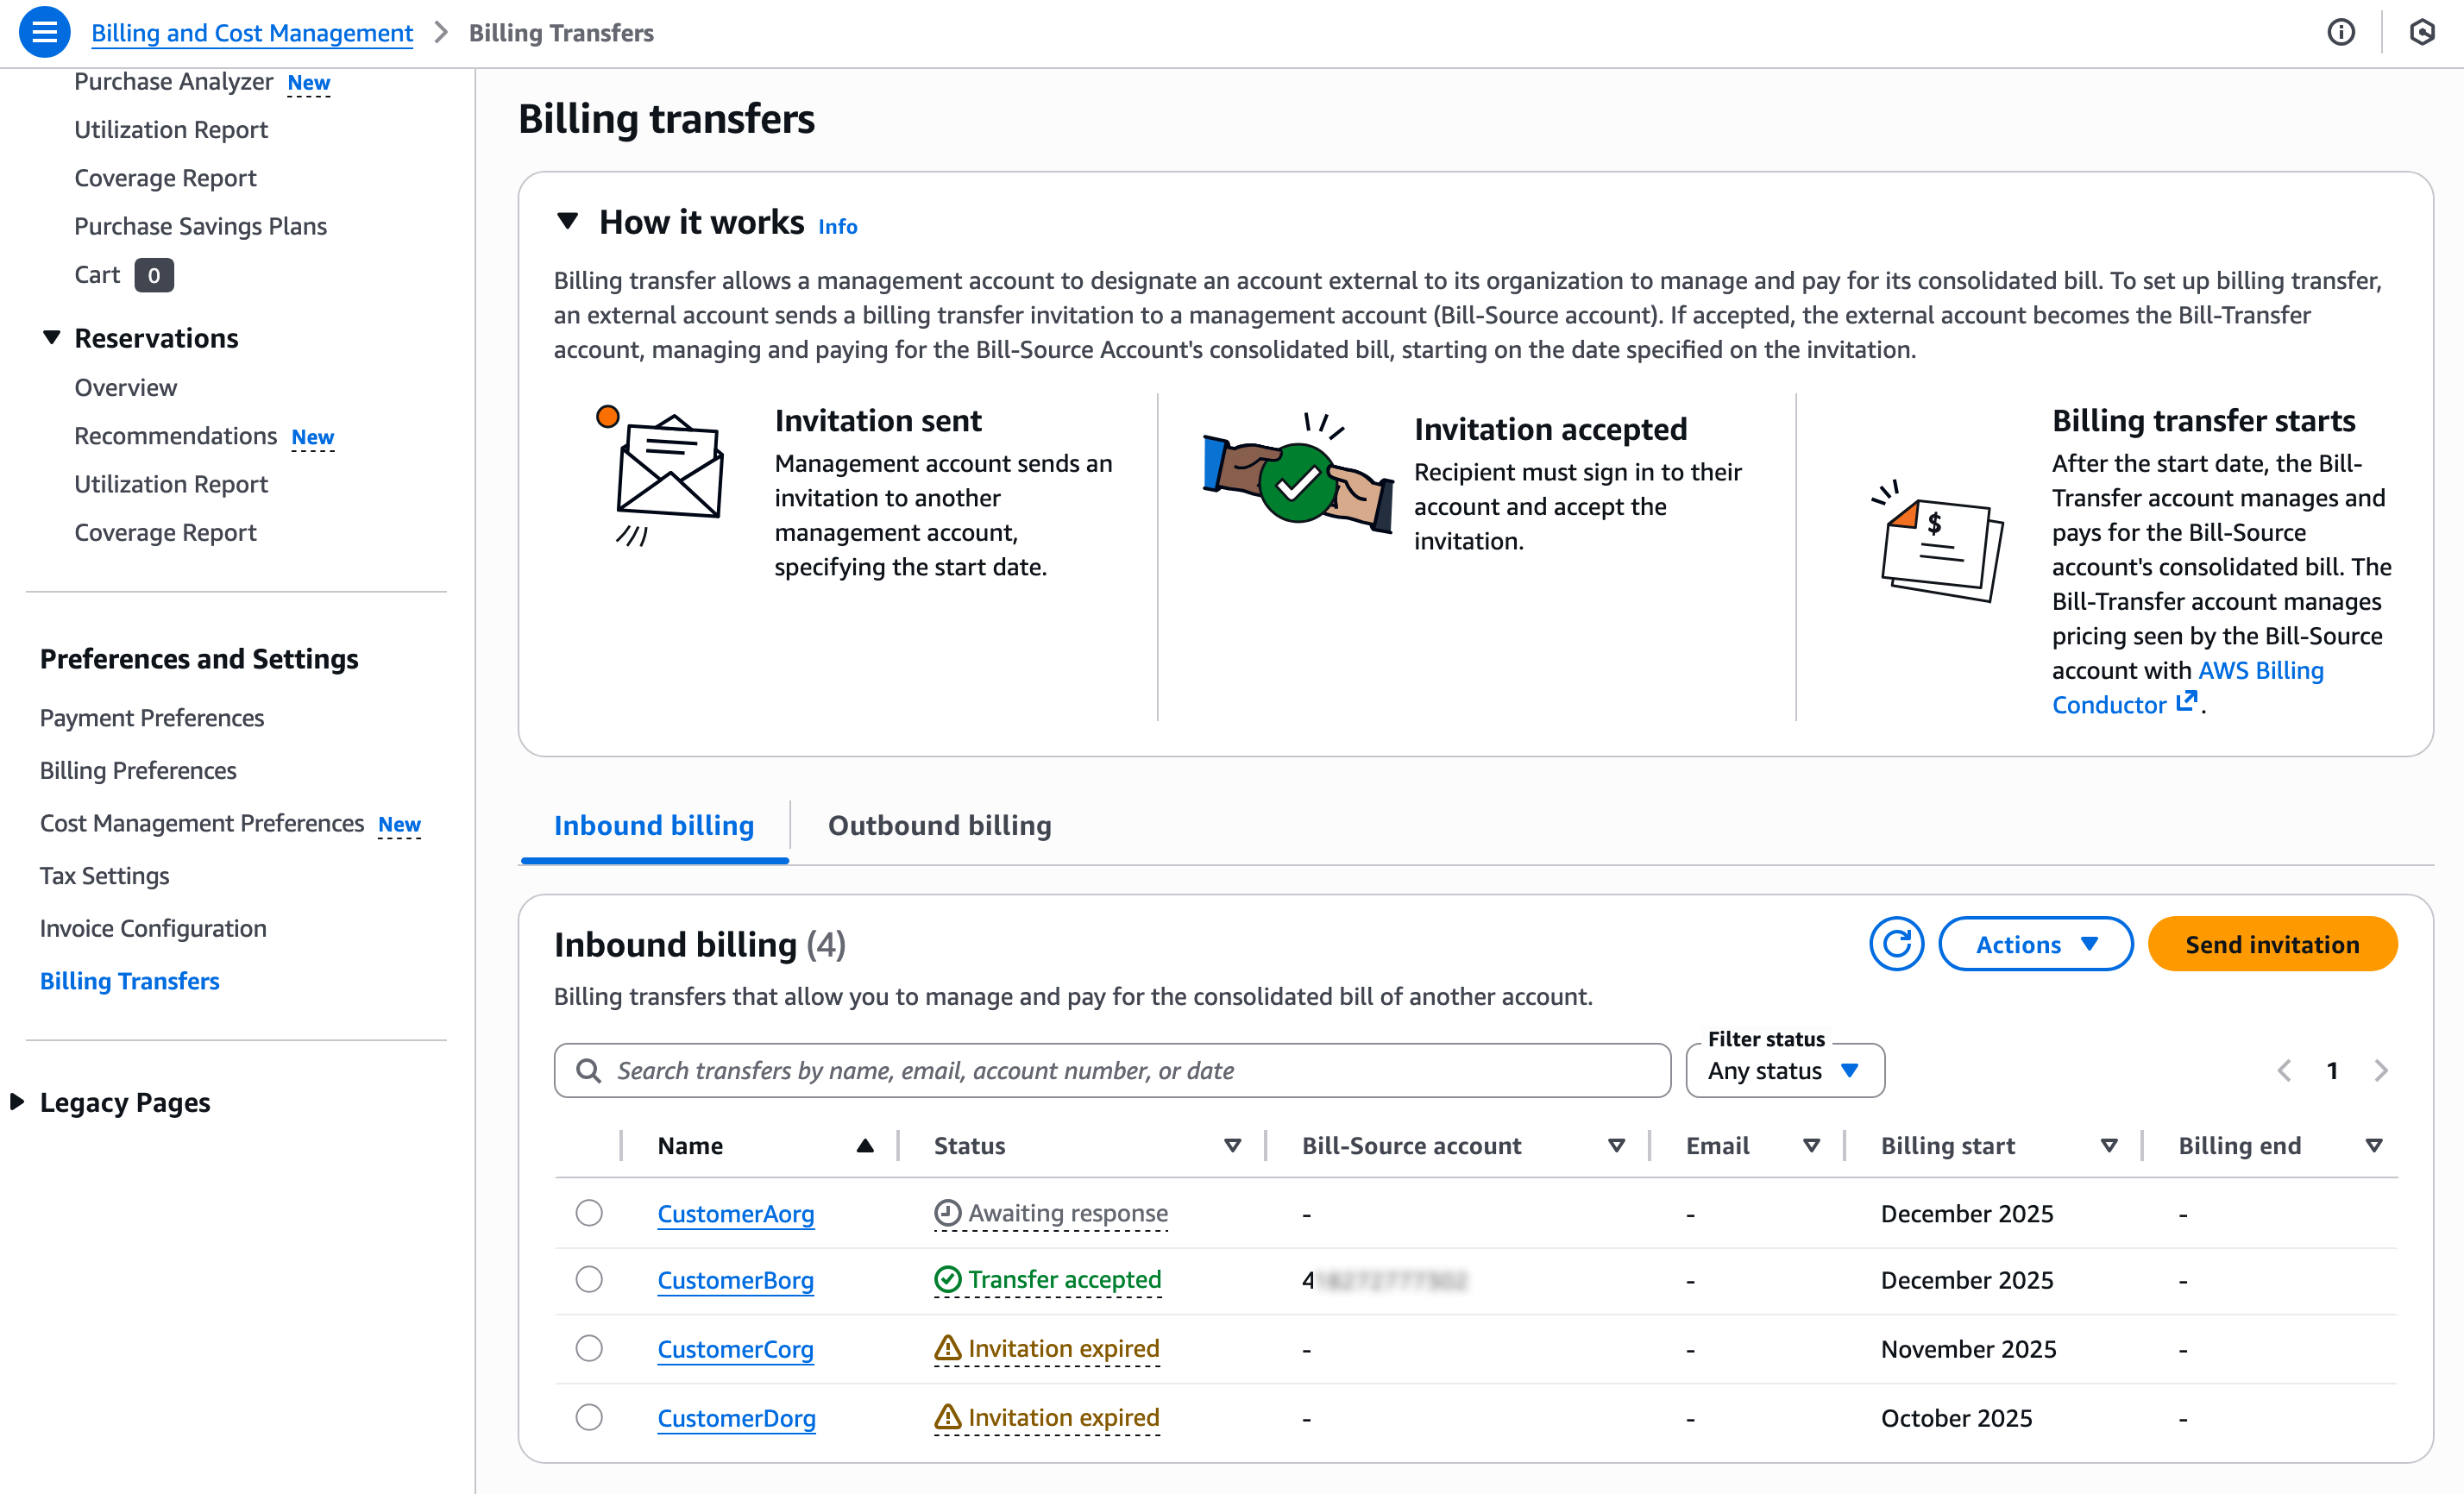Click the Bill-Source account column sort arrow
This screenshot has width=2464, height=1494.
point(1616,1145)
